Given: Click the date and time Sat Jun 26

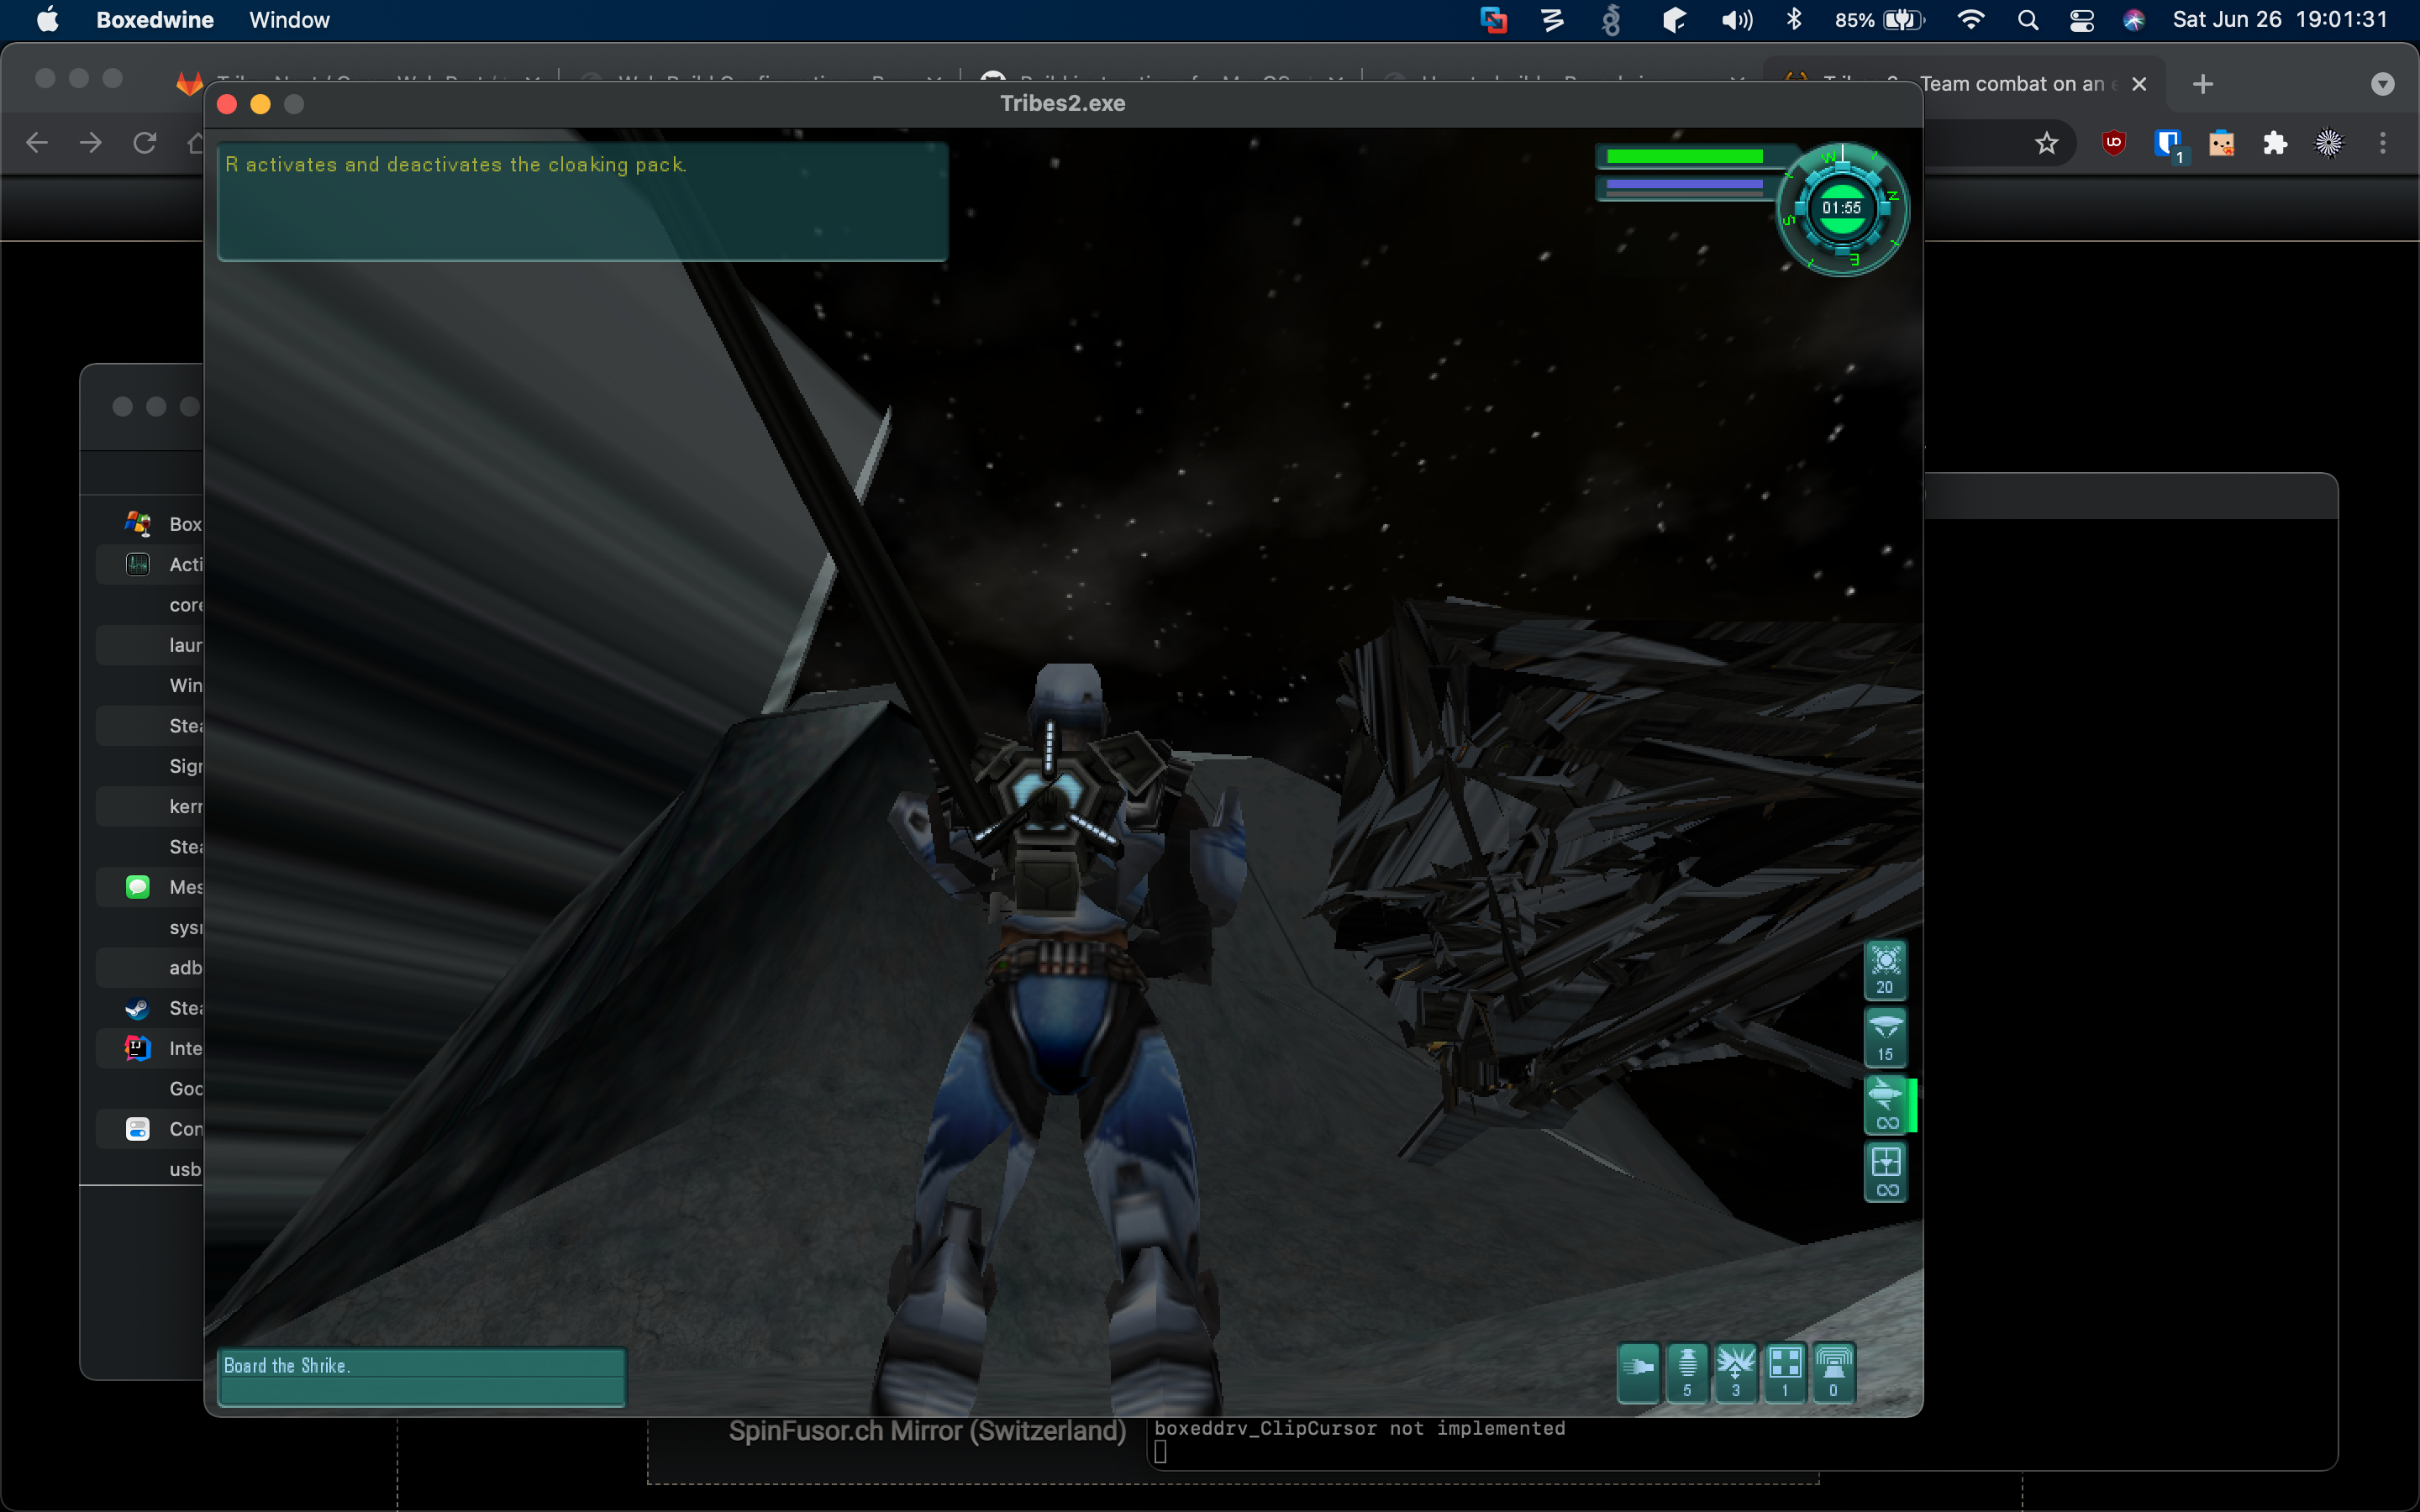Looking at the screenshot, I should click(x=2280, y=20).
